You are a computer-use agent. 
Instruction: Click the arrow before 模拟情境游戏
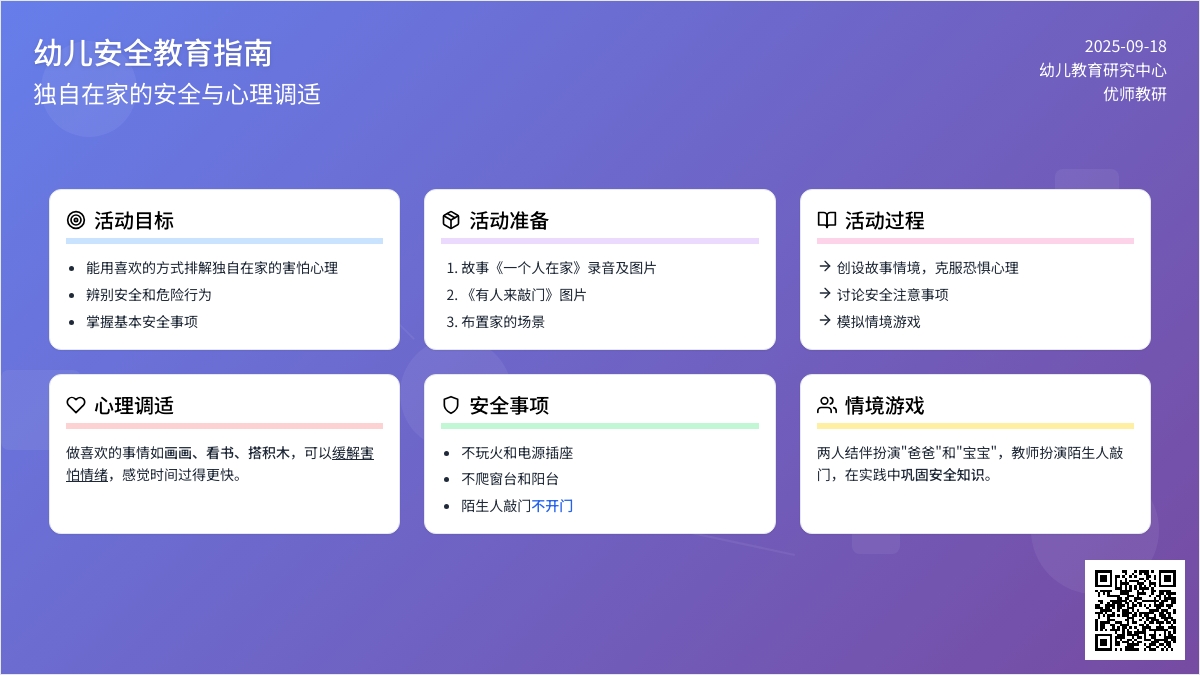point(824,321)
